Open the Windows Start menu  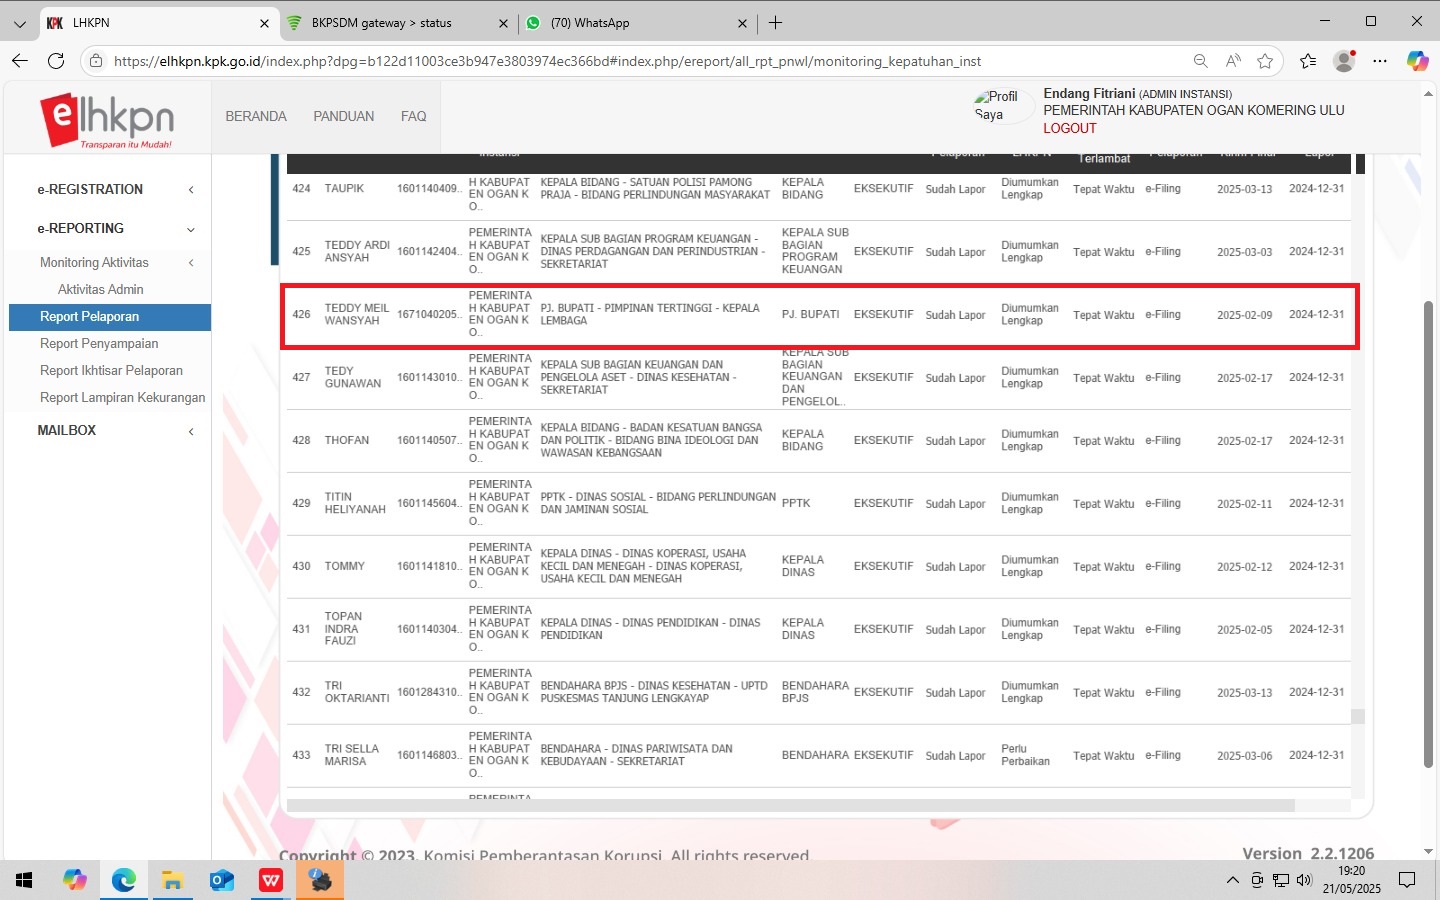point(24,880)
